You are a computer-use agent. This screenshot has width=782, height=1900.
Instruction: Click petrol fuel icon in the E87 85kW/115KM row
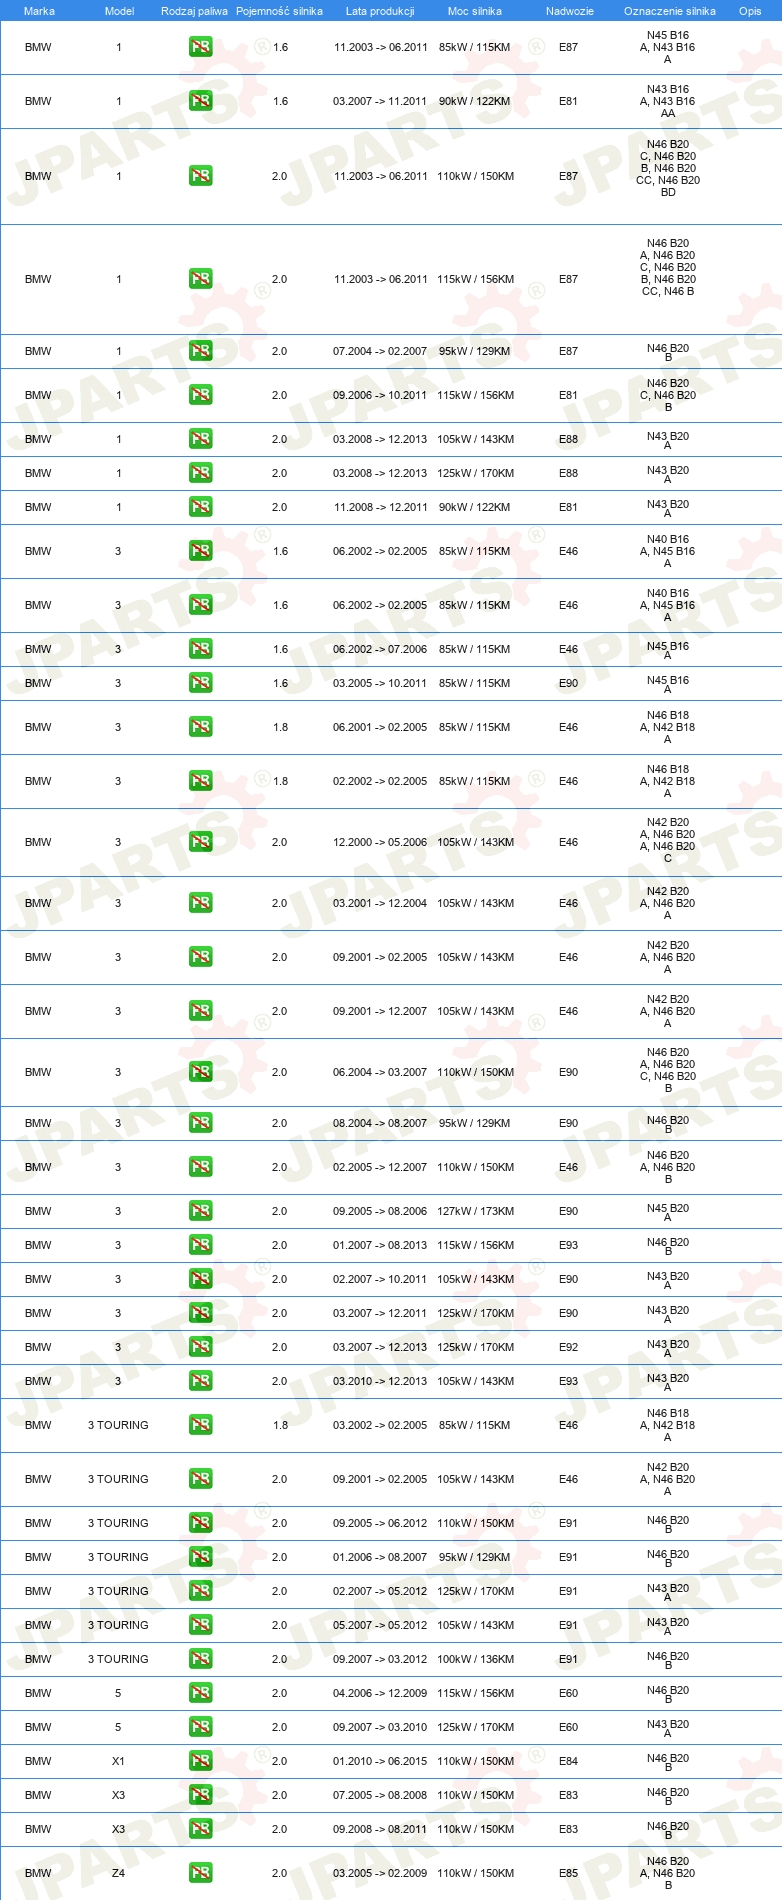pos(200,47)
